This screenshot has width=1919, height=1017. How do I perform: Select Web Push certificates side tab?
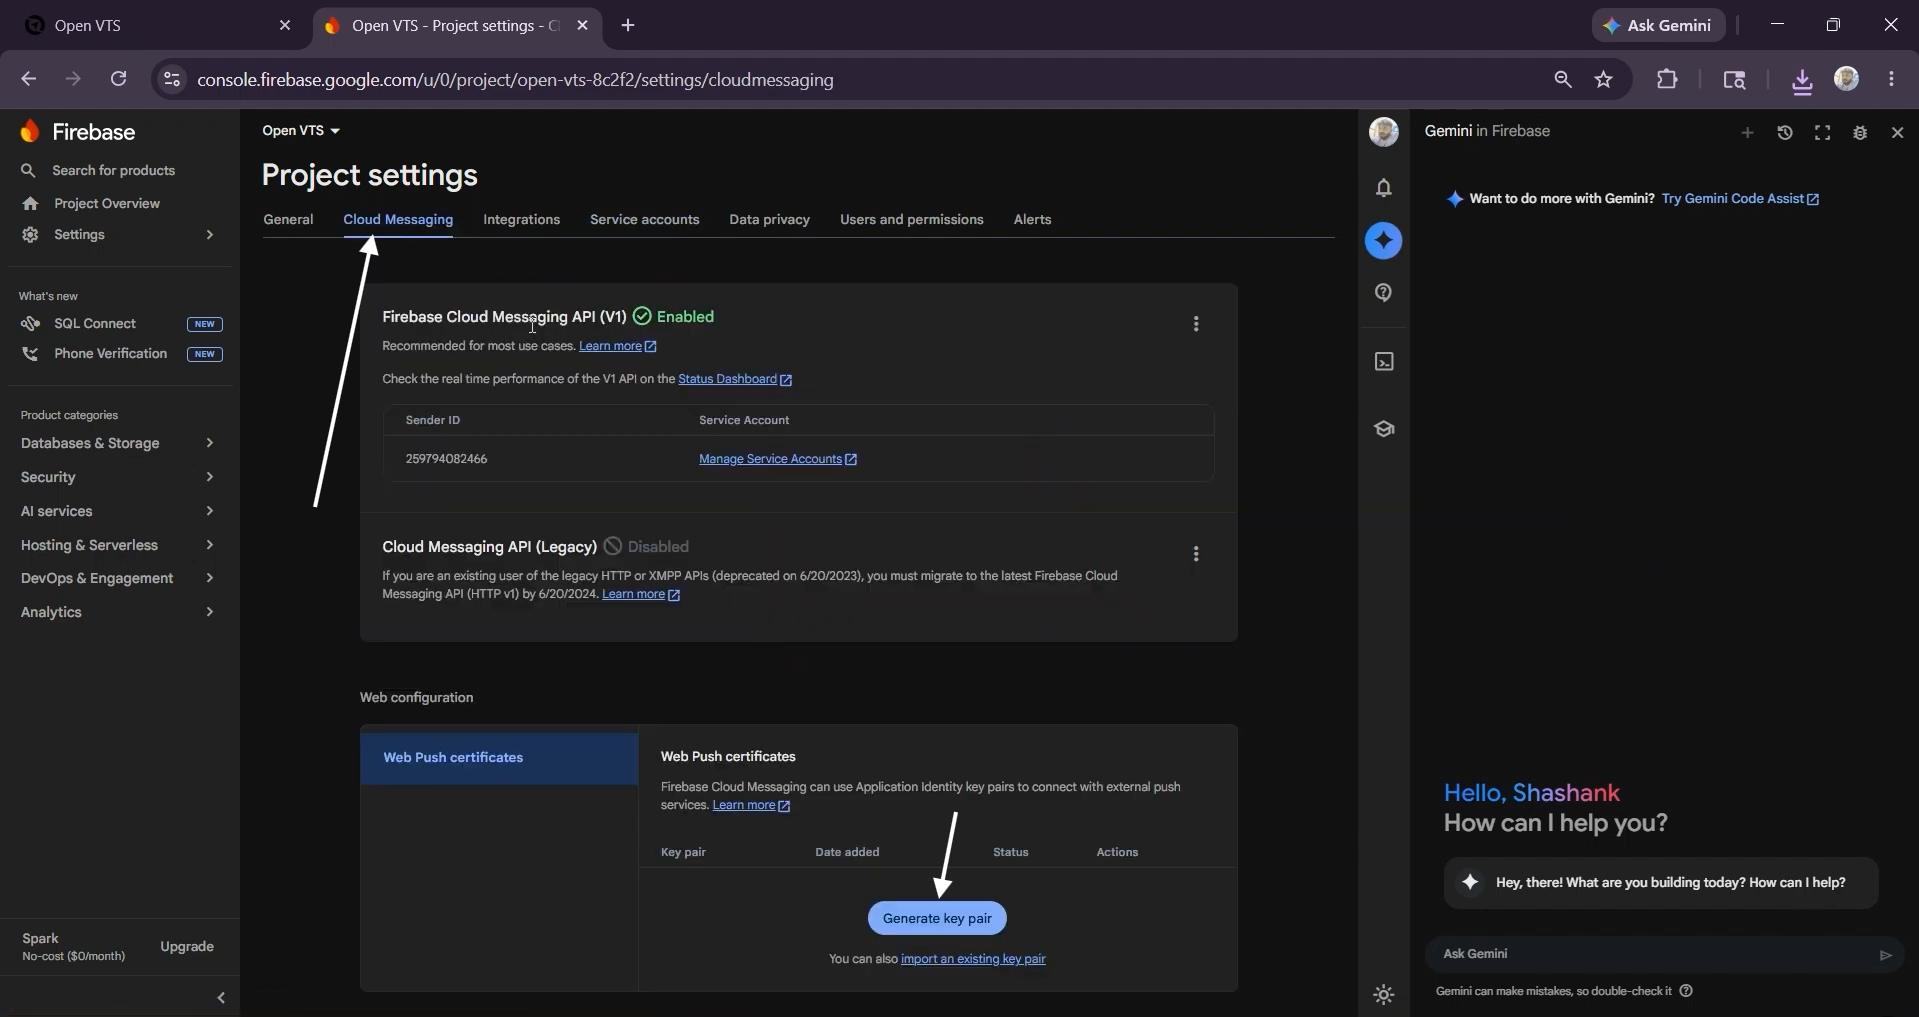coord(499,758)
